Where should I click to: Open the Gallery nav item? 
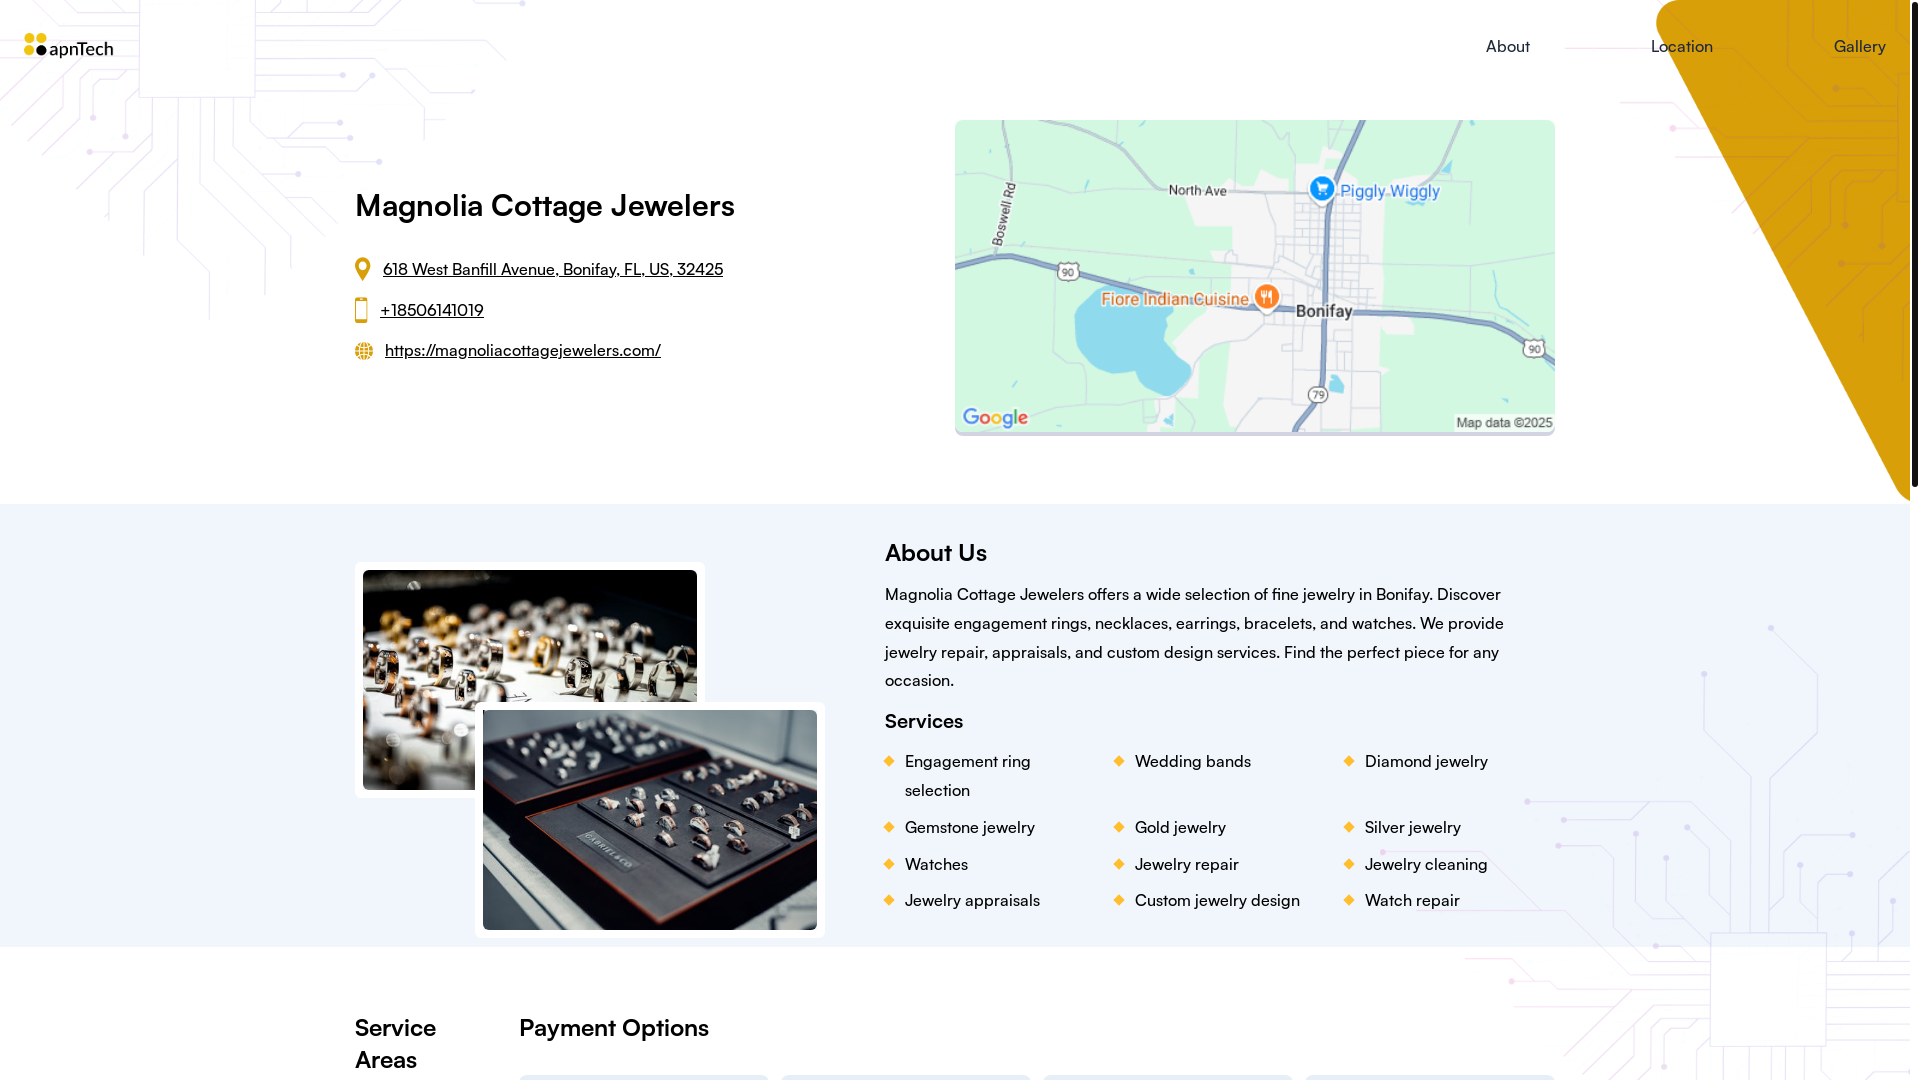[1859, 46]
